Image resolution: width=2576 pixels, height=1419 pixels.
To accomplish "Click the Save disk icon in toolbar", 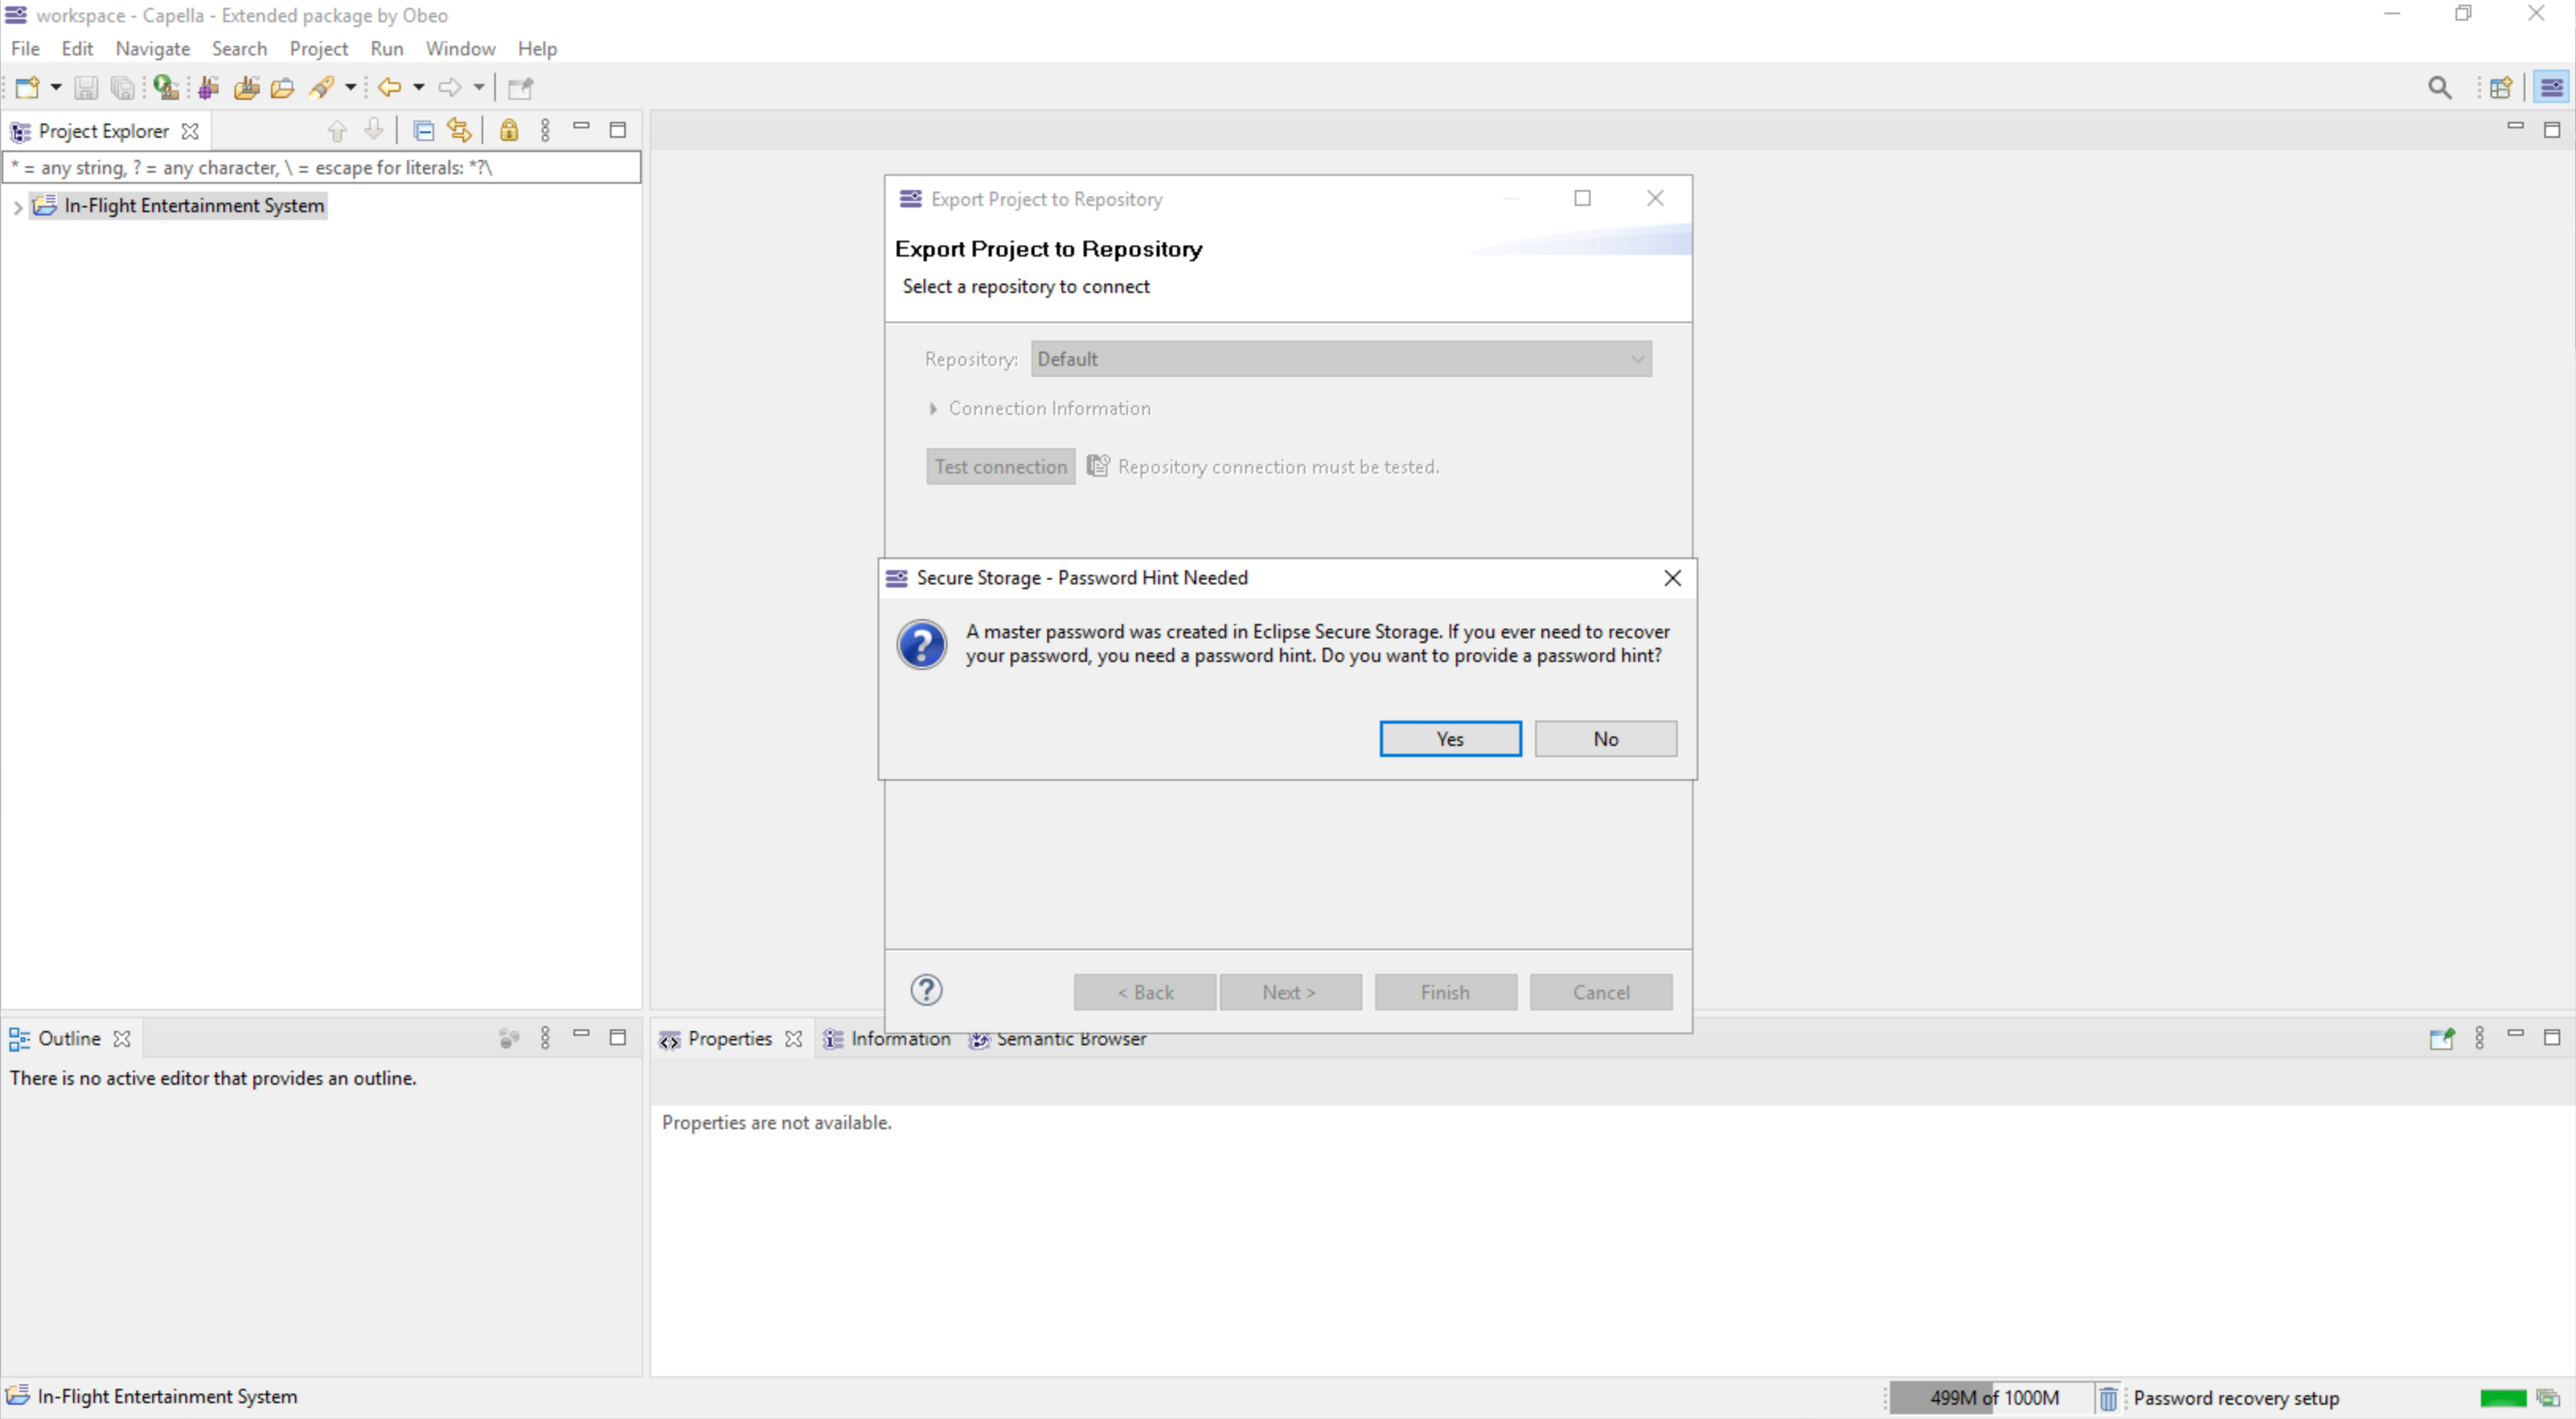I will (x=86, y=88).
